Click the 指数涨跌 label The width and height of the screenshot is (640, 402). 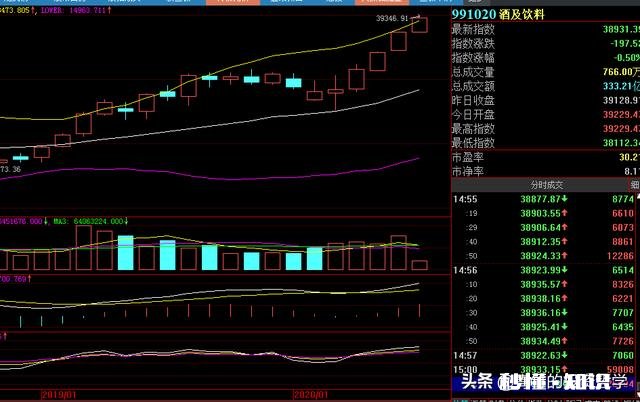tap(473, 44)
